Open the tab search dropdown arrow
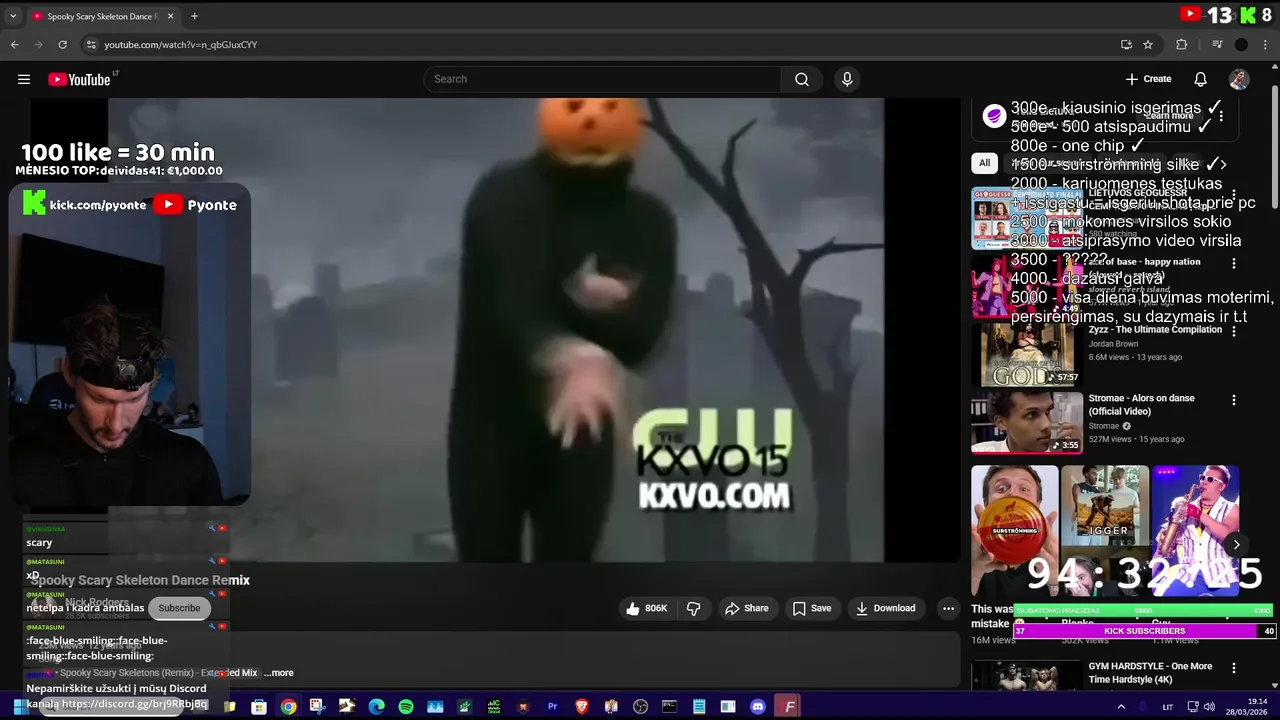 click(x=14, y=16)
